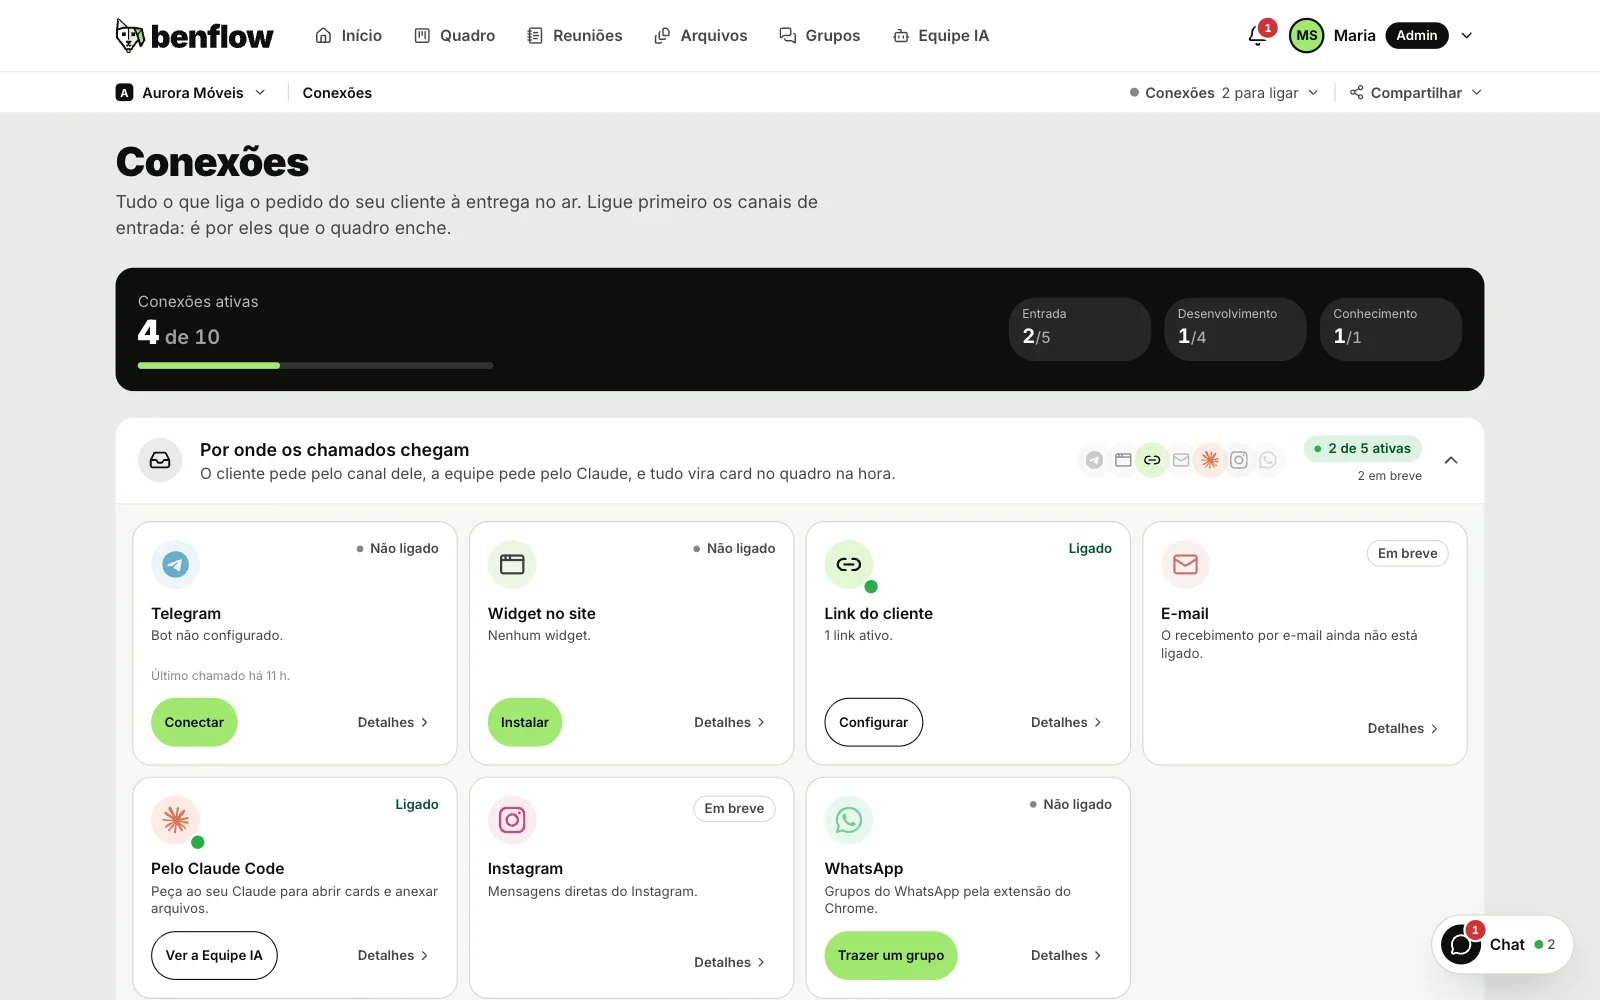
Task: Click Trazer um grupo on WhatsApp
Action: click(x=891, y=955)
